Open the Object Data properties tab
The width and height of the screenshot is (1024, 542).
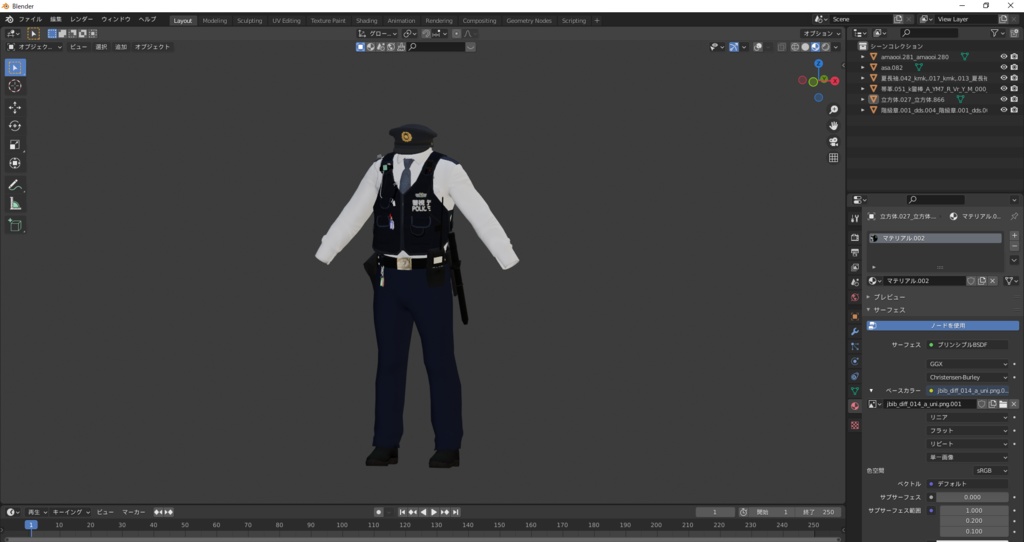(x=855, y=391)
